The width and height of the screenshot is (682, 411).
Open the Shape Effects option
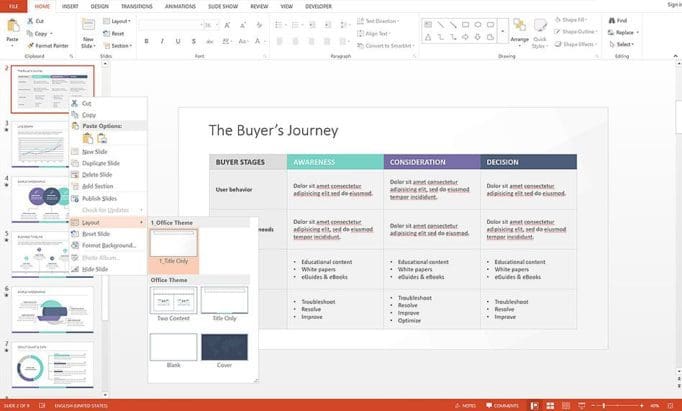click(575, 44)
